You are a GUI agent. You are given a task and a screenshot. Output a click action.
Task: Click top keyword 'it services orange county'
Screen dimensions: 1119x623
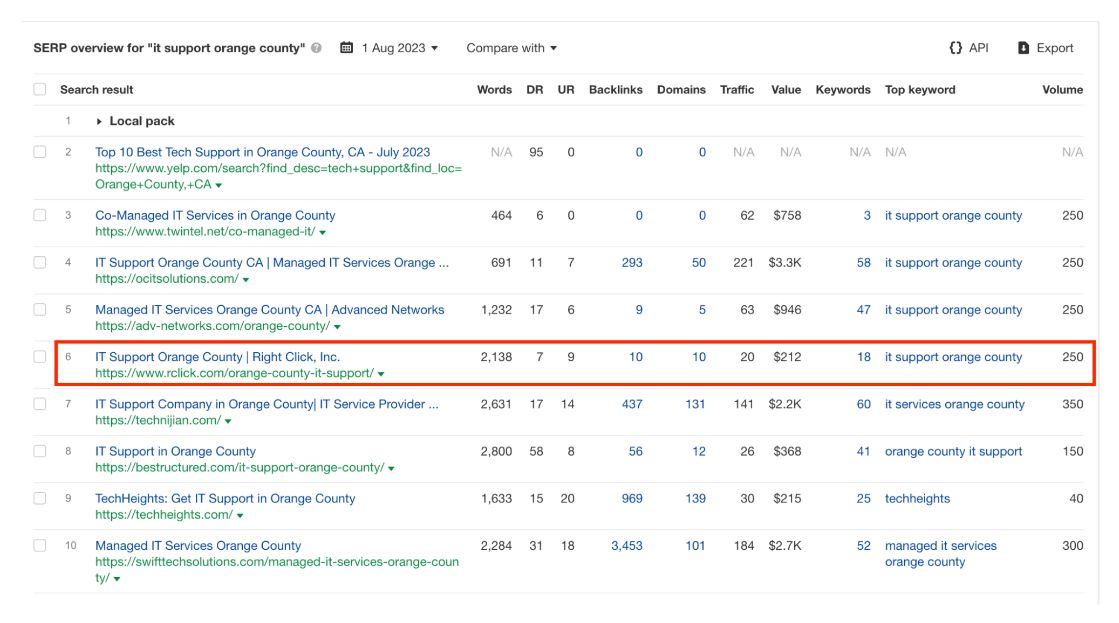[954, 404]
